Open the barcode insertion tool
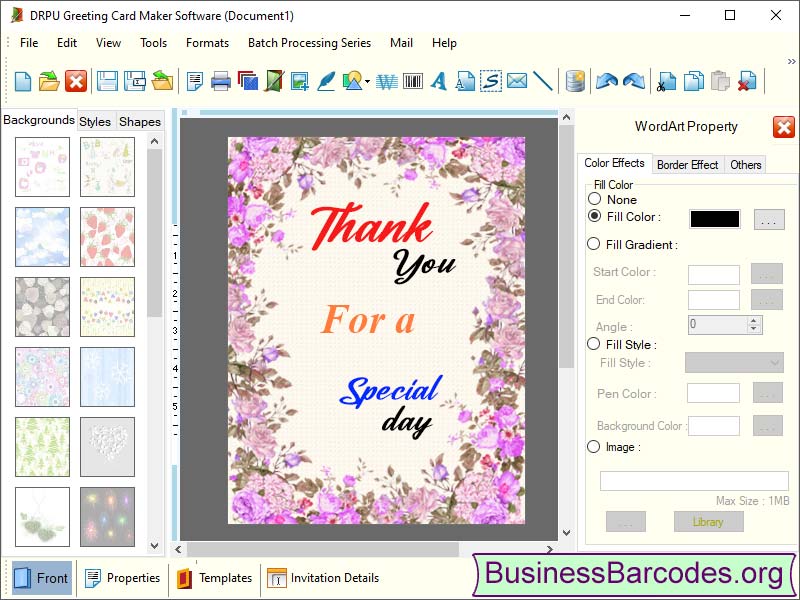Viewport: 800px width, 600px height. tap(413, 82)
